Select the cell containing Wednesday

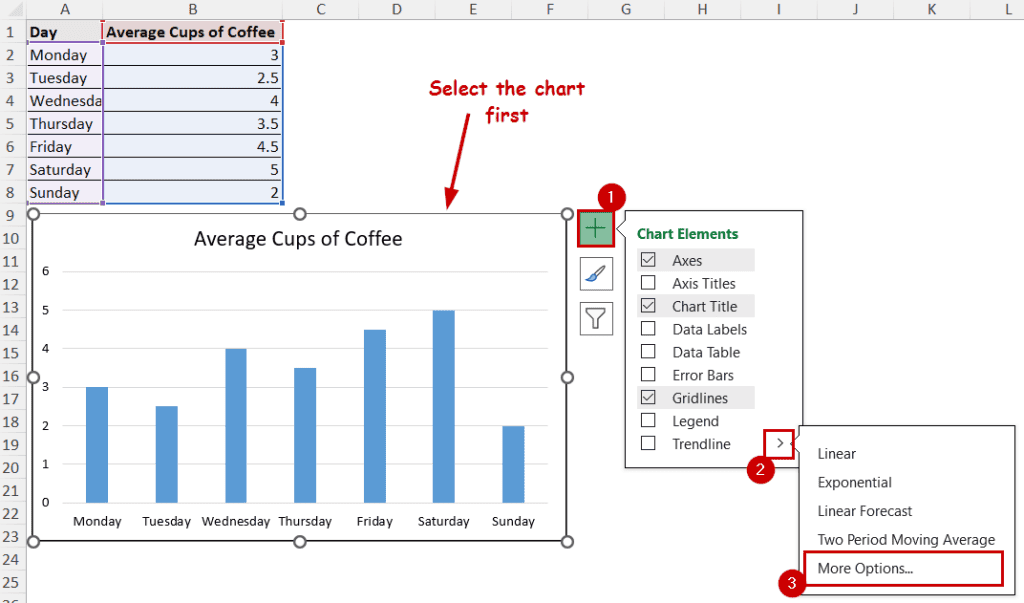[x=64, y=100]
